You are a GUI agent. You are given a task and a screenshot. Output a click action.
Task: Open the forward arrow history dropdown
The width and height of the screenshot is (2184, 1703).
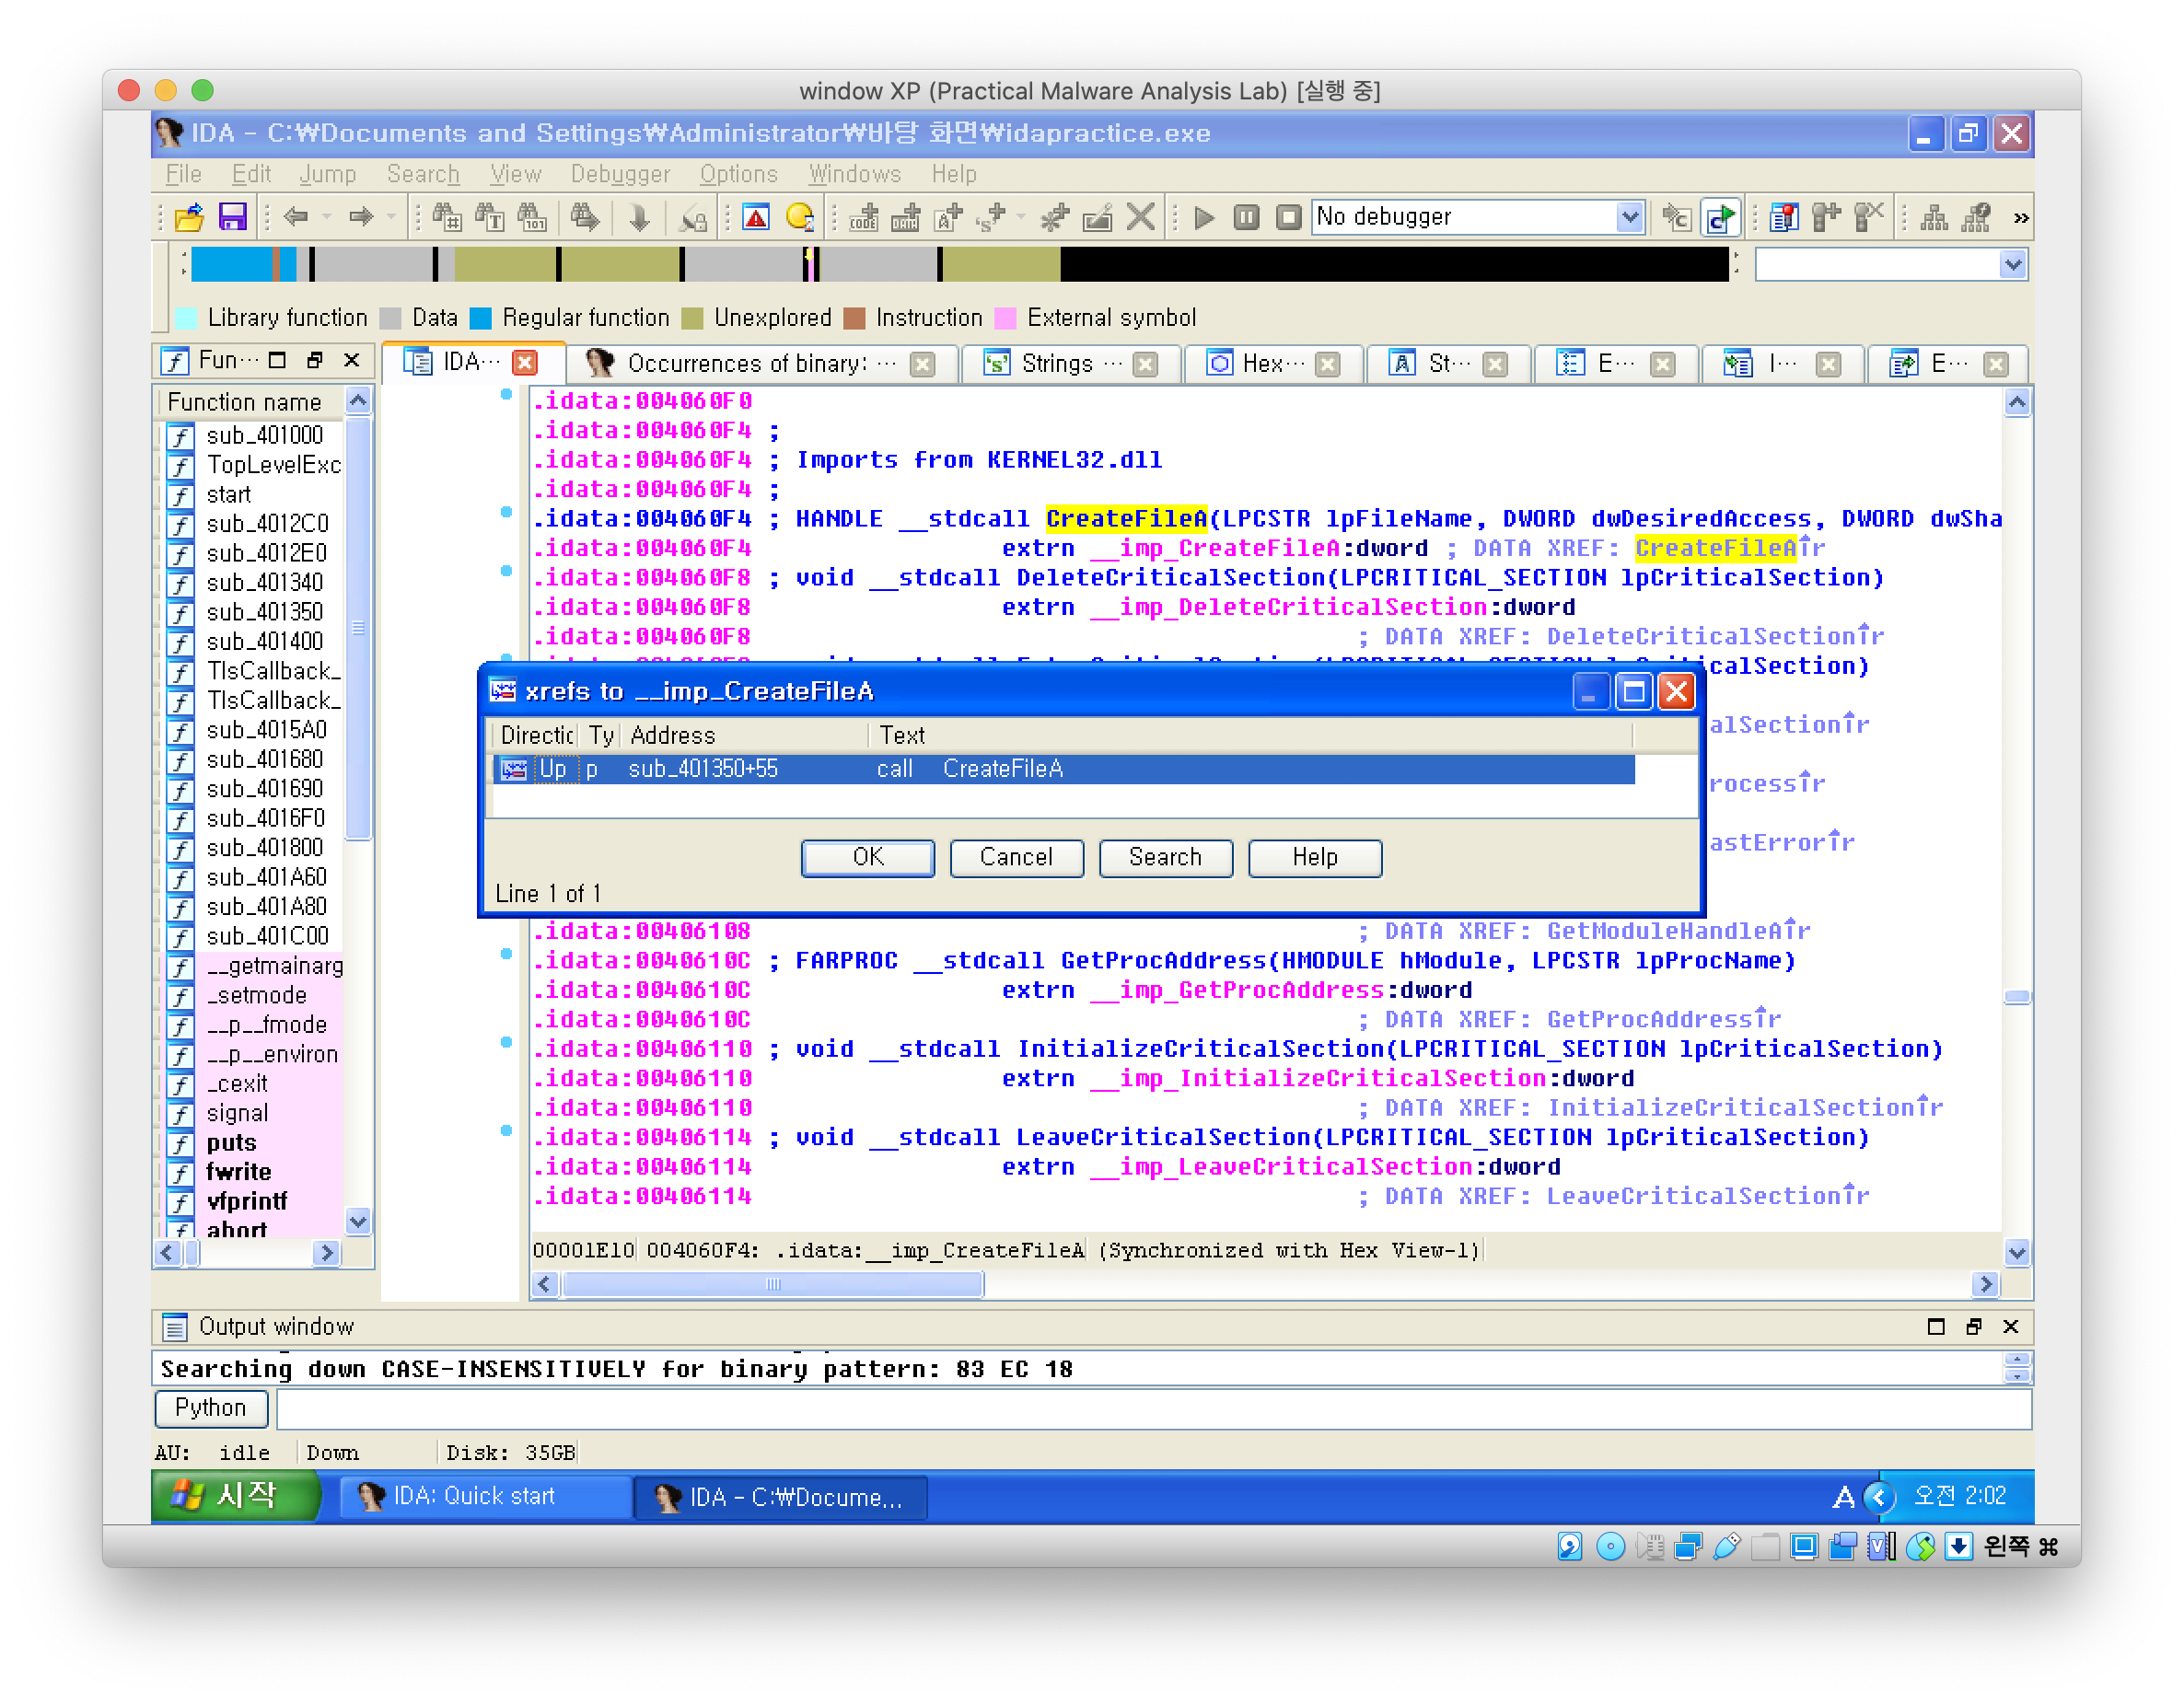coord(391,217)
